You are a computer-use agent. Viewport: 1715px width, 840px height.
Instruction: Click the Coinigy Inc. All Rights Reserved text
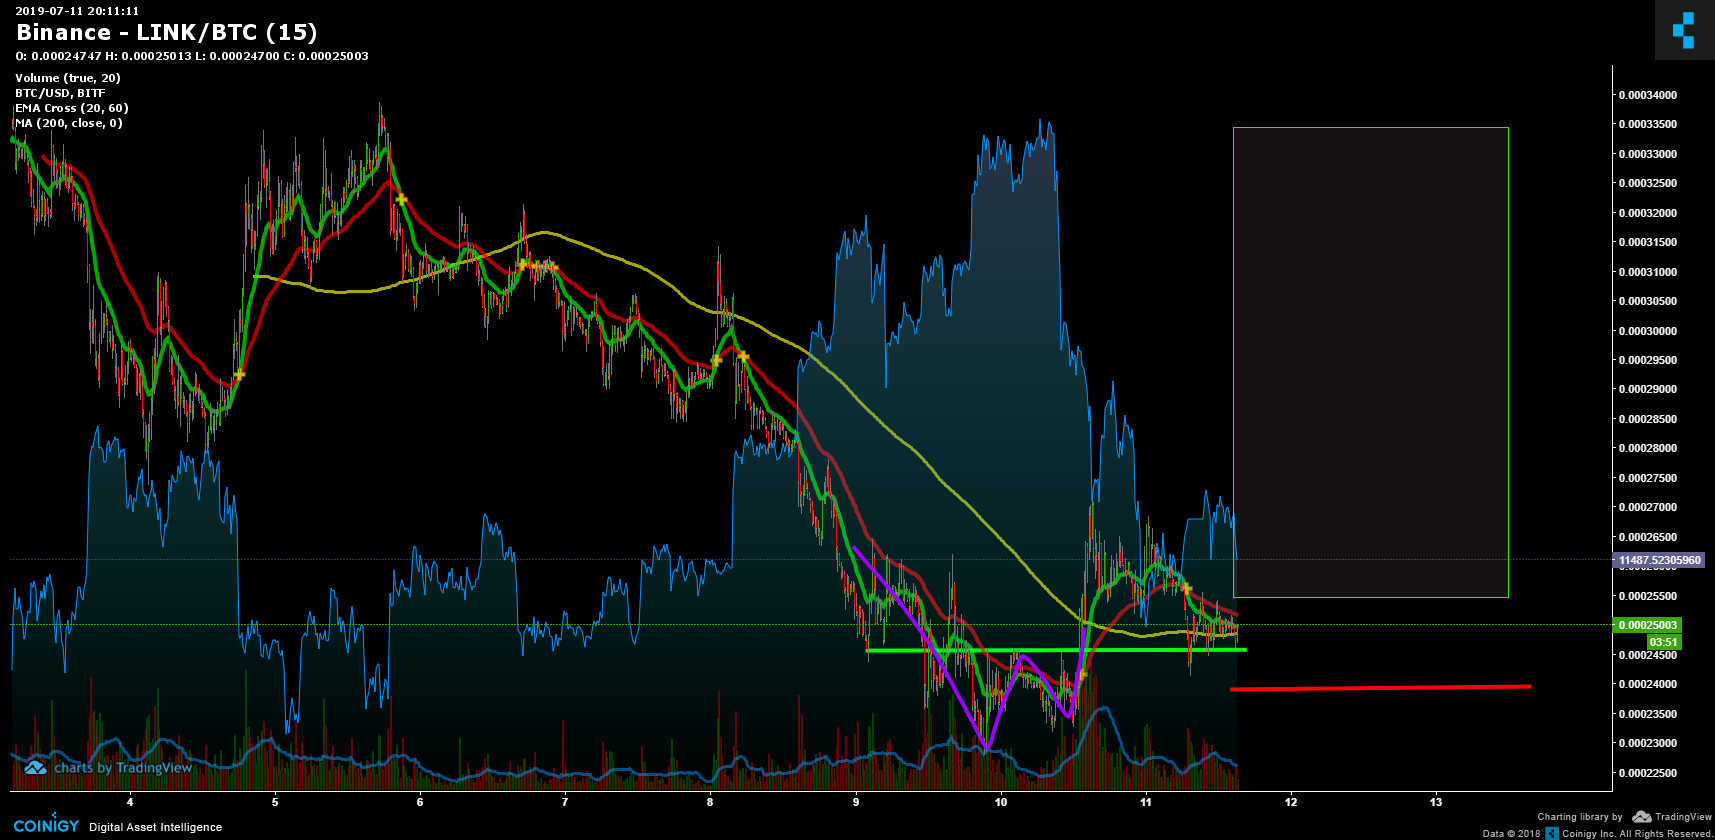pyautogui.click(x=1637, y=834)
